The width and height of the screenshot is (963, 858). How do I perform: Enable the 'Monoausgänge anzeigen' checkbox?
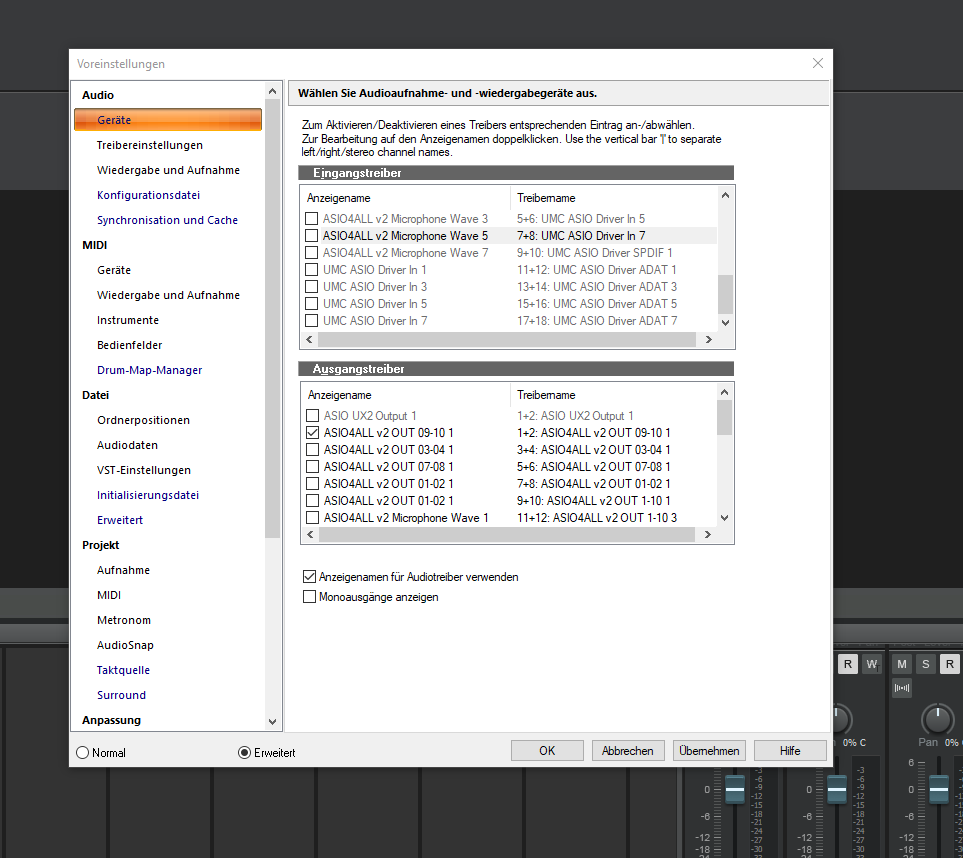point(310,597)
